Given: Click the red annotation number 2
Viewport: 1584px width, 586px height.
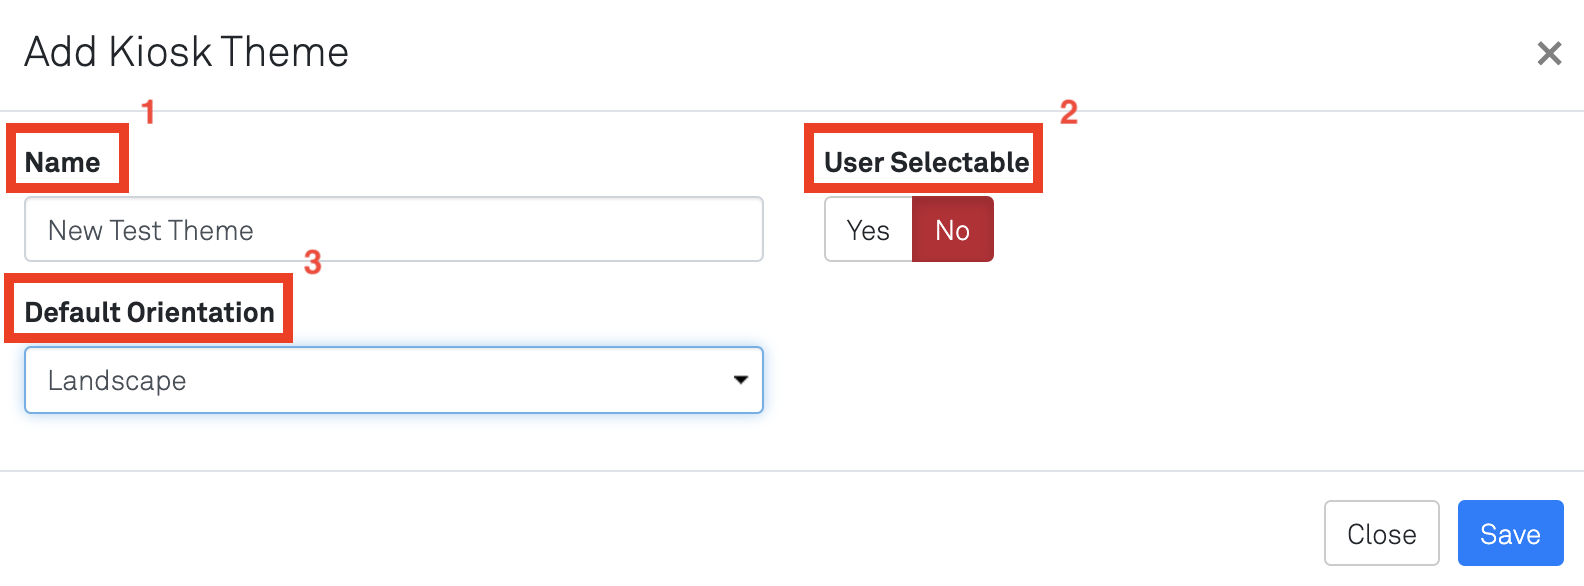Looking at the screenshot, I should pyautogui.click(x=1069, y=112).
